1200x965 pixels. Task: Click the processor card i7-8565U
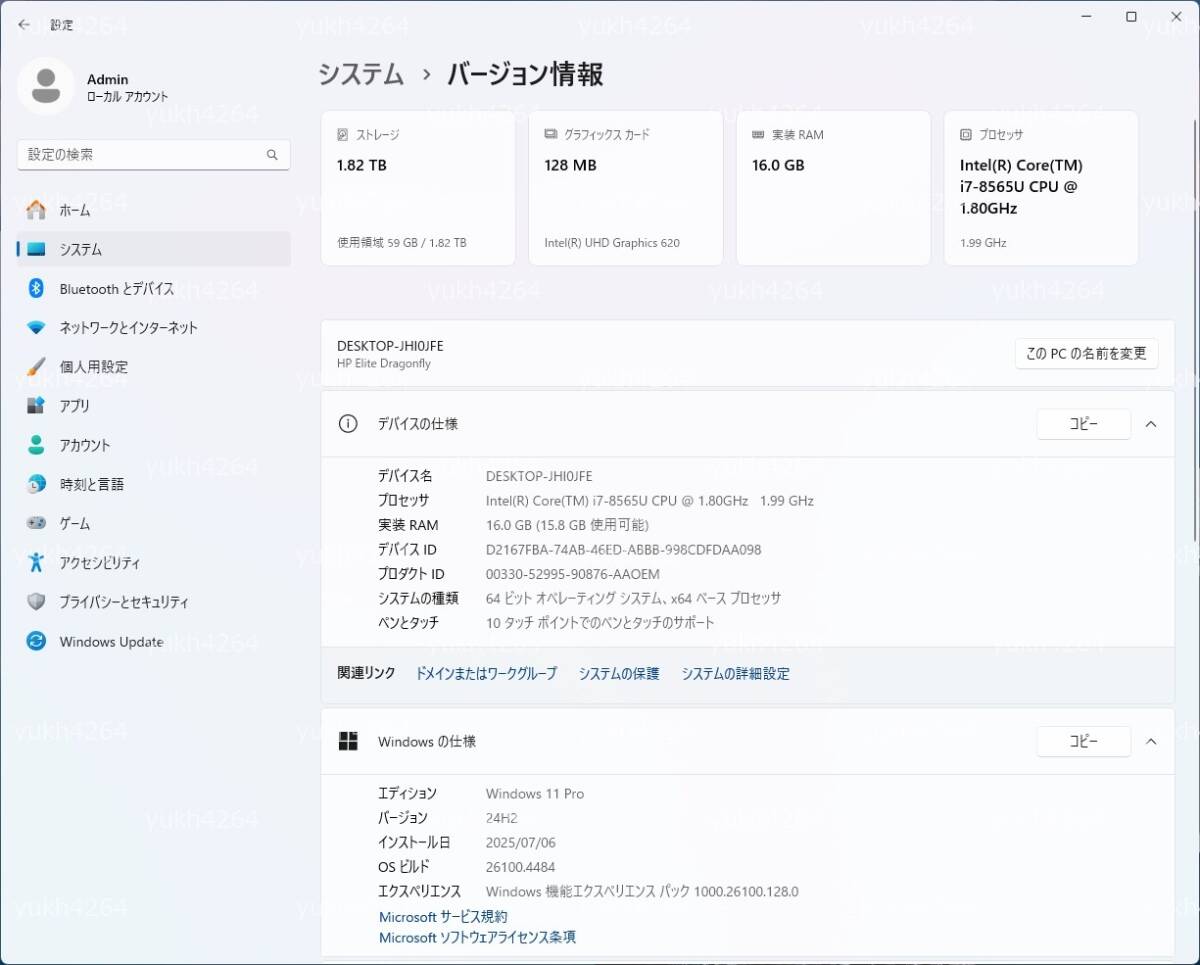pos(1041,188)
